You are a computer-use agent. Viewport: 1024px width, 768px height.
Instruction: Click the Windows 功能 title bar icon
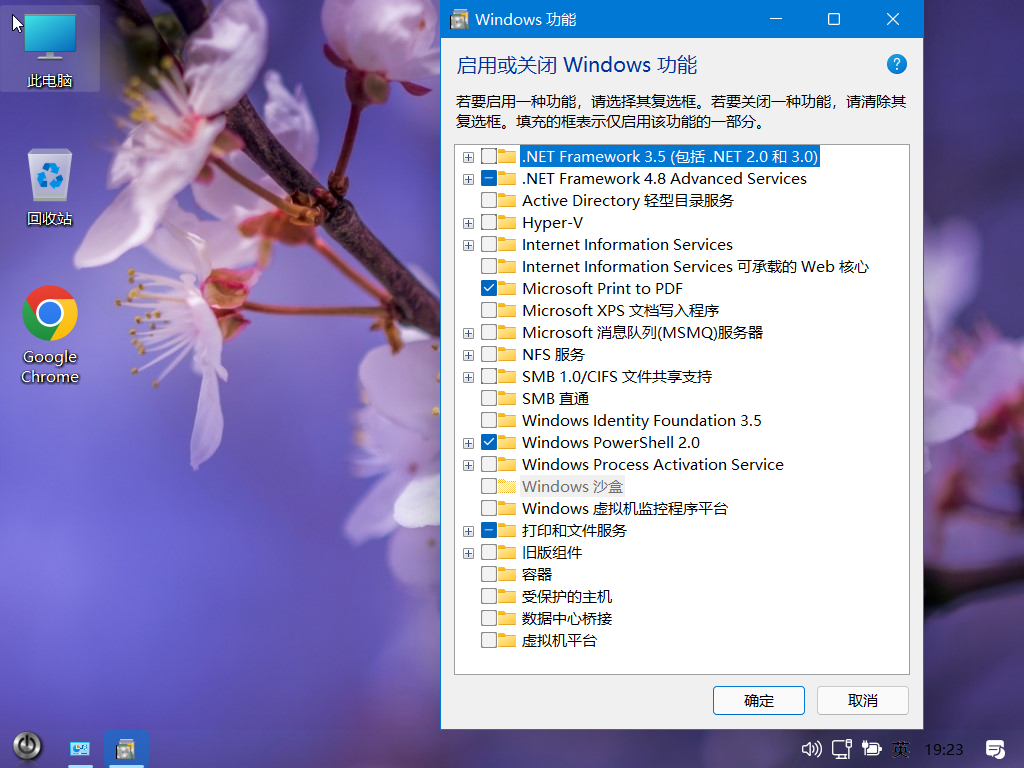tap(460, 20)
